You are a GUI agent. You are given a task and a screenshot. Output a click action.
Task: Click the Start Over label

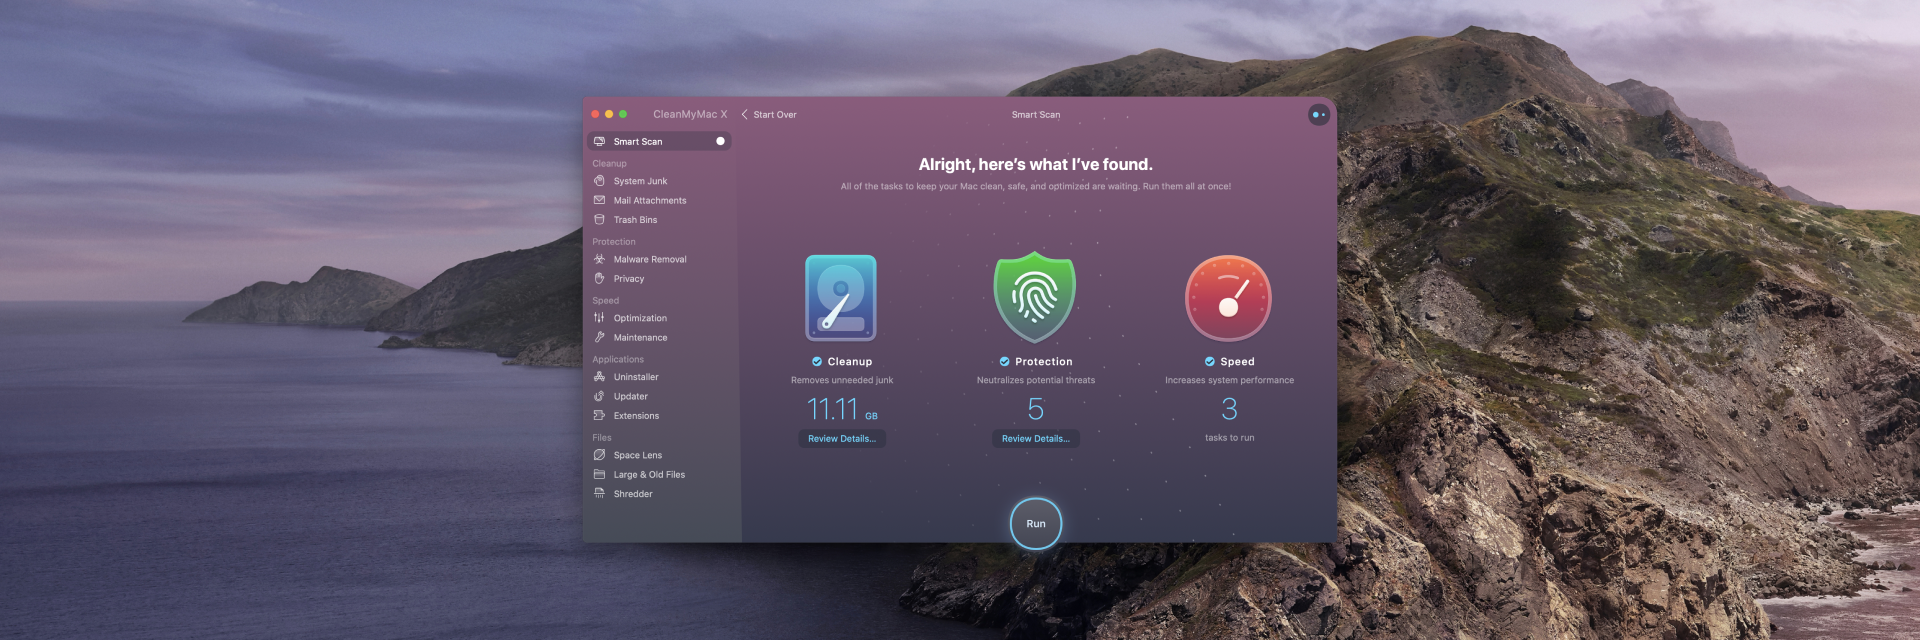click(775, 115)
